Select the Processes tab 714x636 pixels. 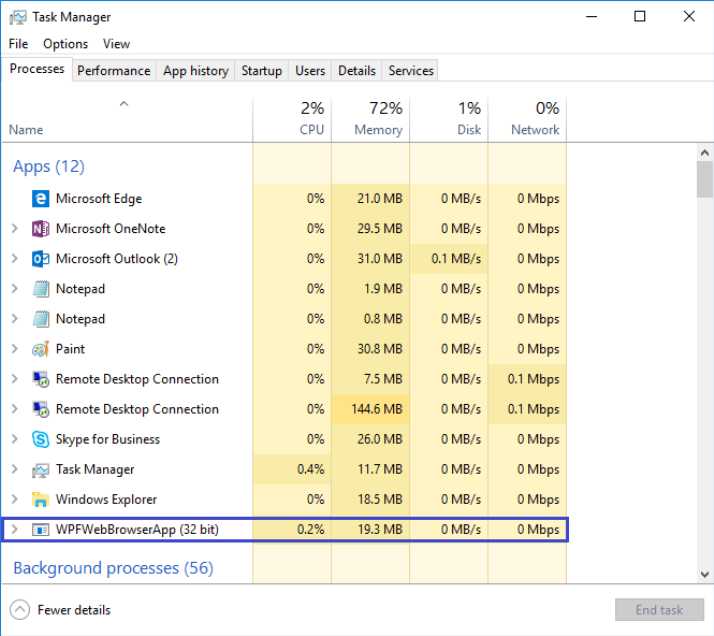pyautogui.click(x=37, y=69)
